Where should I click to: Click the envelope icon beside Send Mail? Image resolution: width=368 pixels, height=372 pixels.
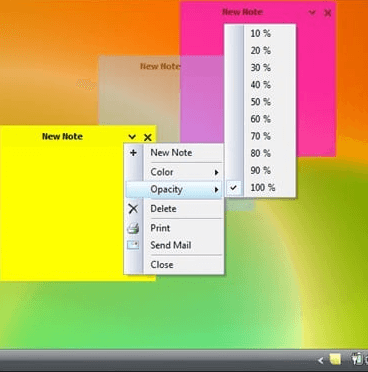coord(133,245)
